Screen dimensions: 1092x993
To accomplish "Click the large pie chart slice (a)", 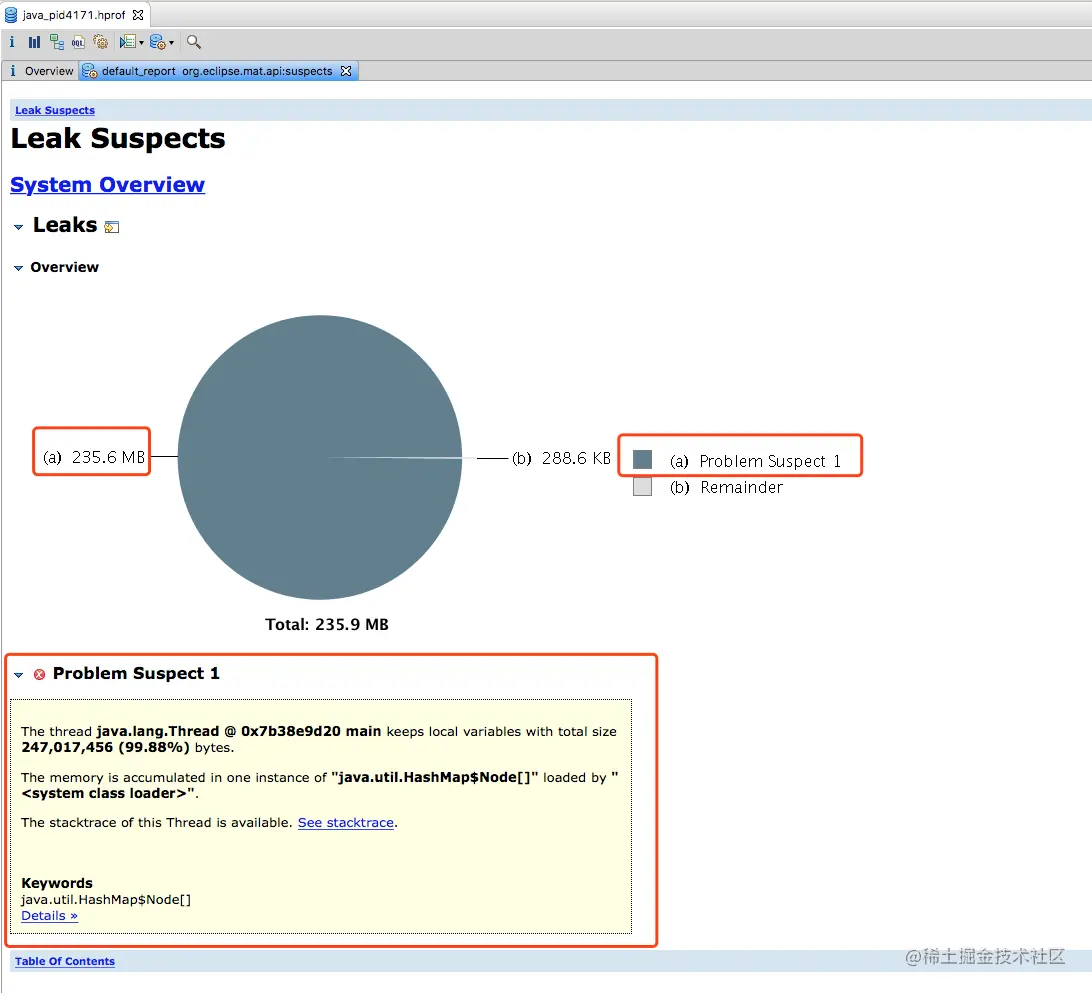I will pyautogui.click(x=320, y=458).
